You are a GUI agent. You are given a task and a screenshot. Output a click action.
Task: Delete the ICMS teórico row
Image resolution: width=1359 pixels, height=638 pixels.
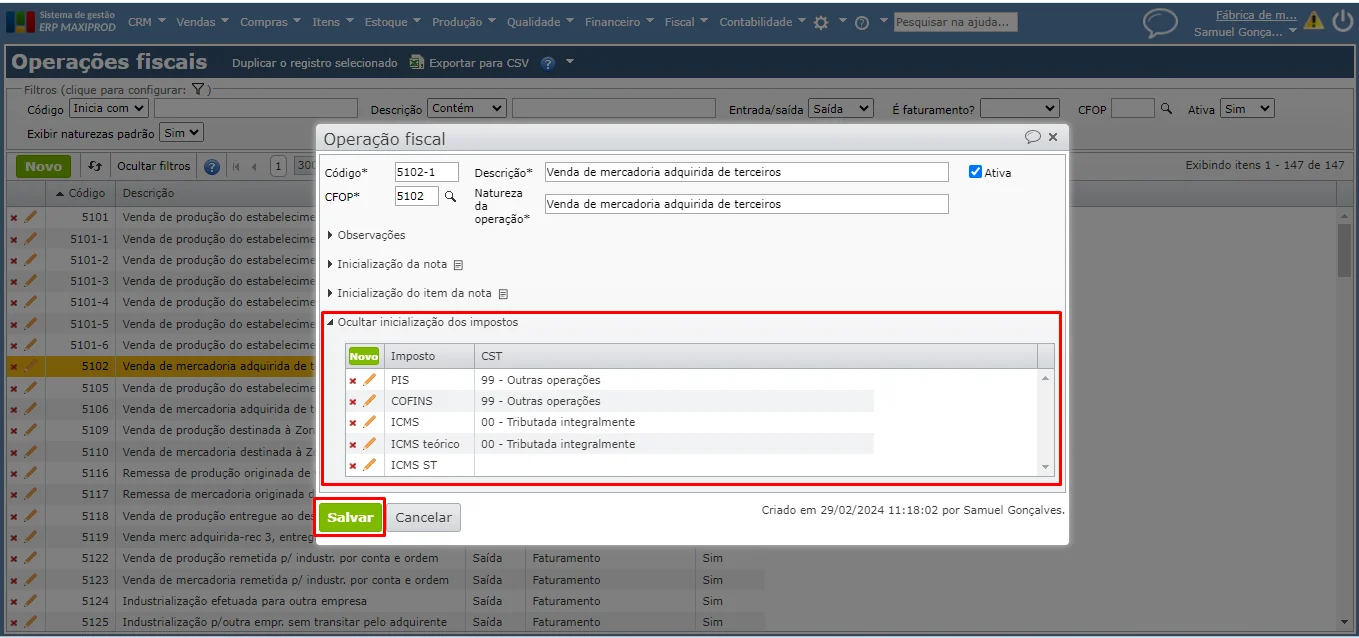point(353,444)
